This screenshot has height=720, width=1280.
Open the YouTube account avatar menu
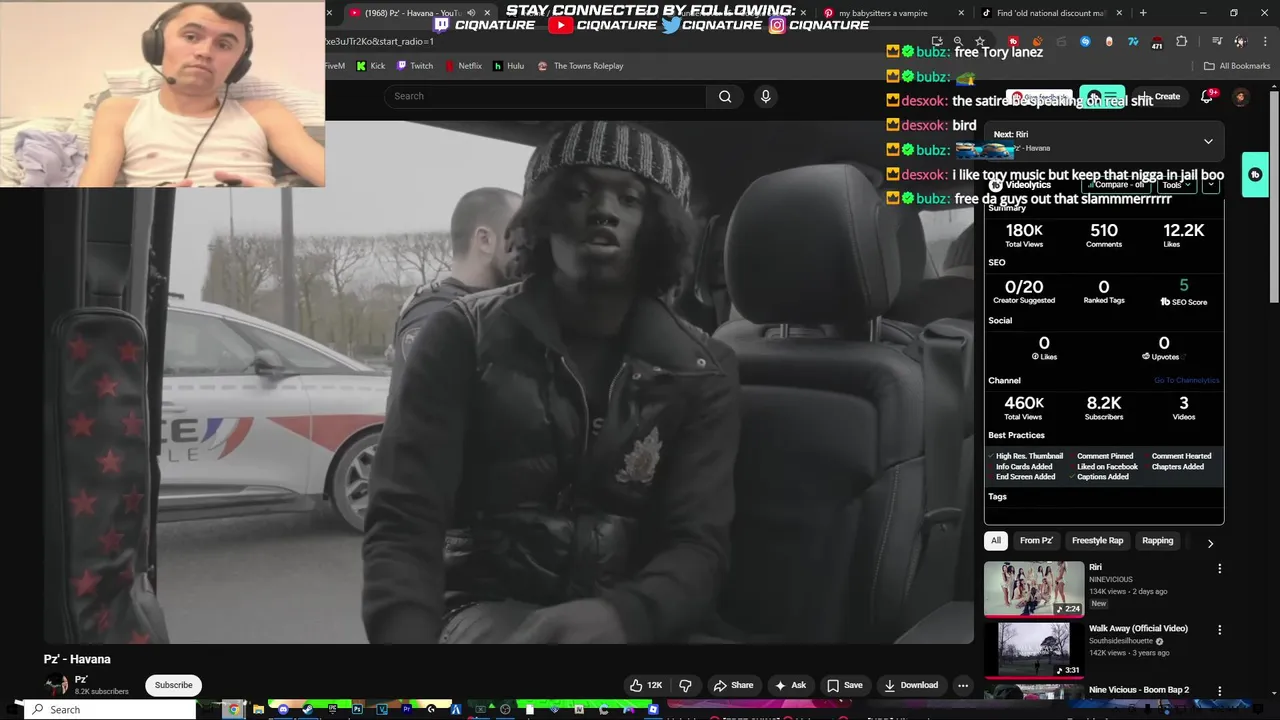point(1240,97)
